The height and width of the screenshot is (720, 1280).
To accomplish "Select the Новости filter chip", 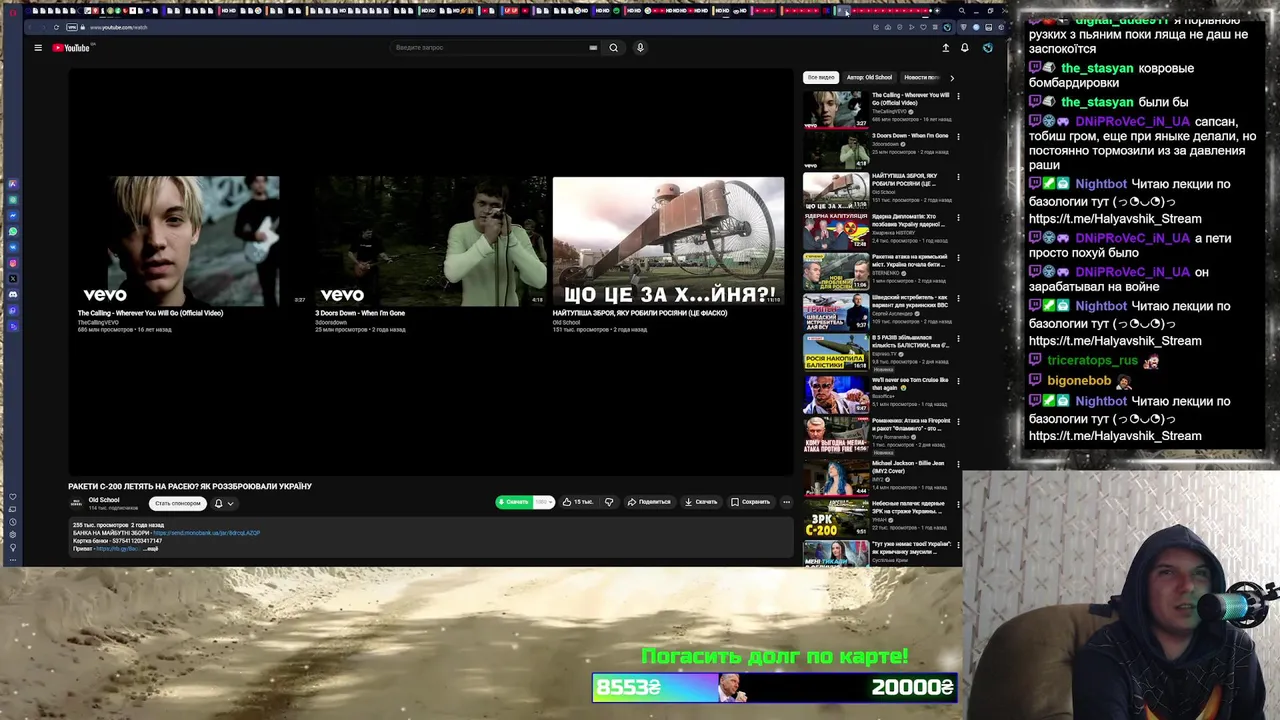I will pos(921,77).
